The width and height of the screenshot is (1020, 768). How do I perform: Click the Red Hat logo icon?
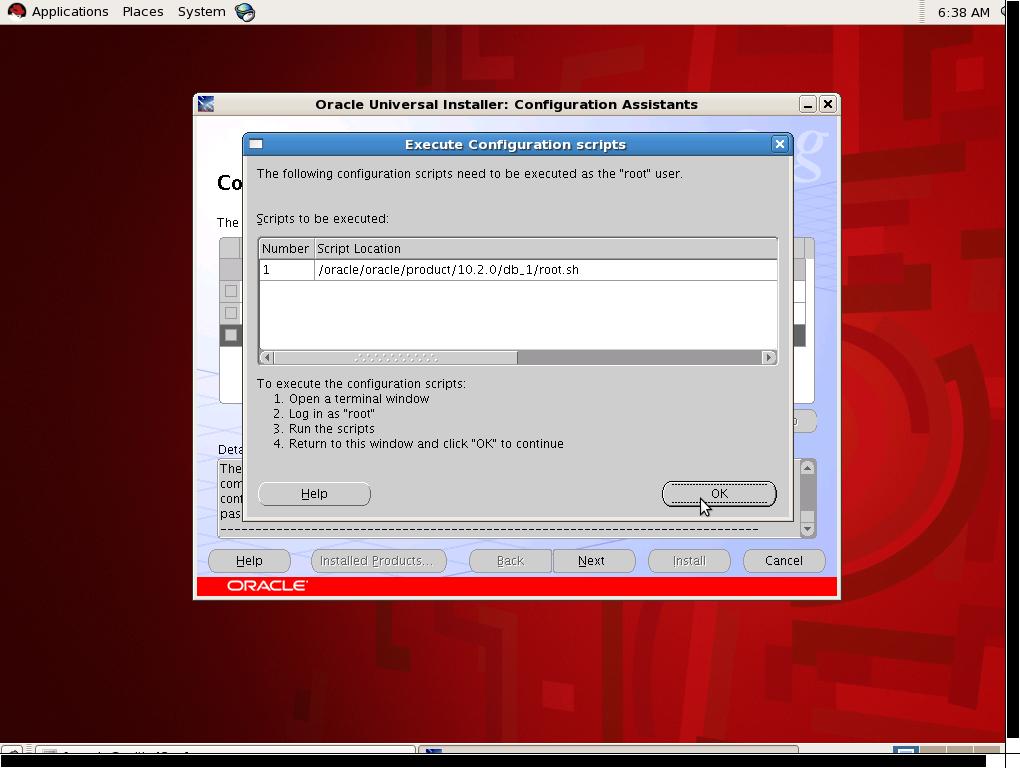tap(16, 11)
